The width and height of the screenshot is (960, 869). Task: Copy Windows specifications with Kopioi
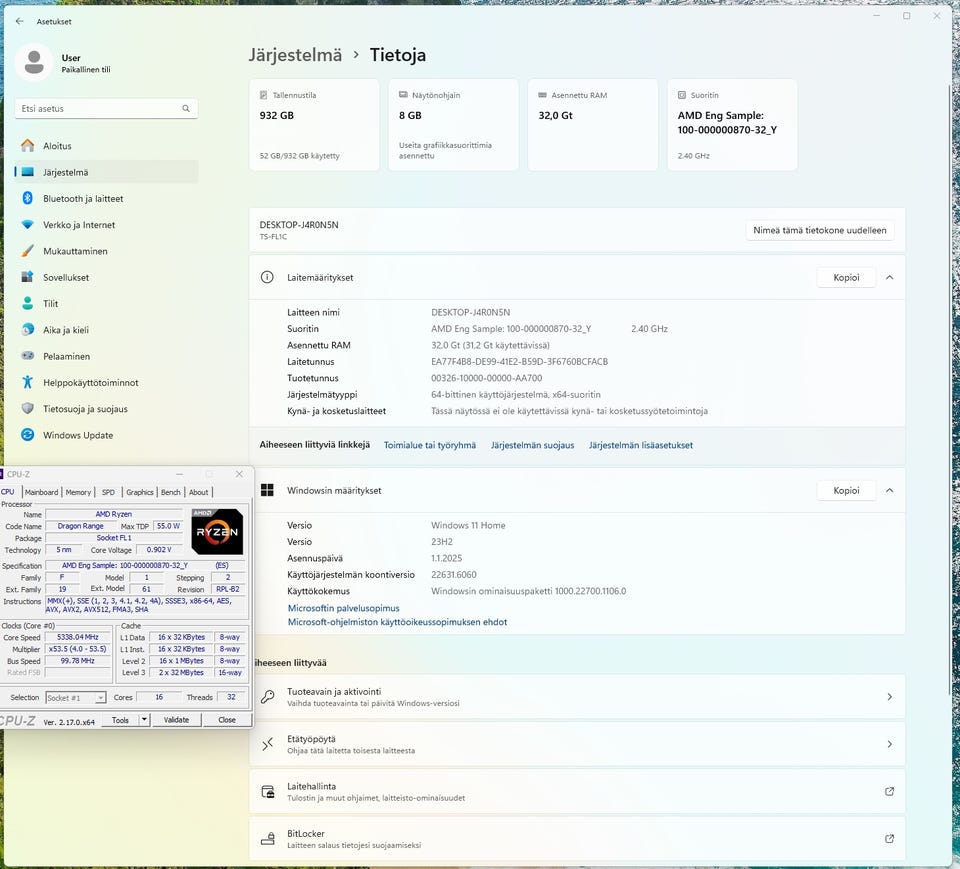point(846,491)
